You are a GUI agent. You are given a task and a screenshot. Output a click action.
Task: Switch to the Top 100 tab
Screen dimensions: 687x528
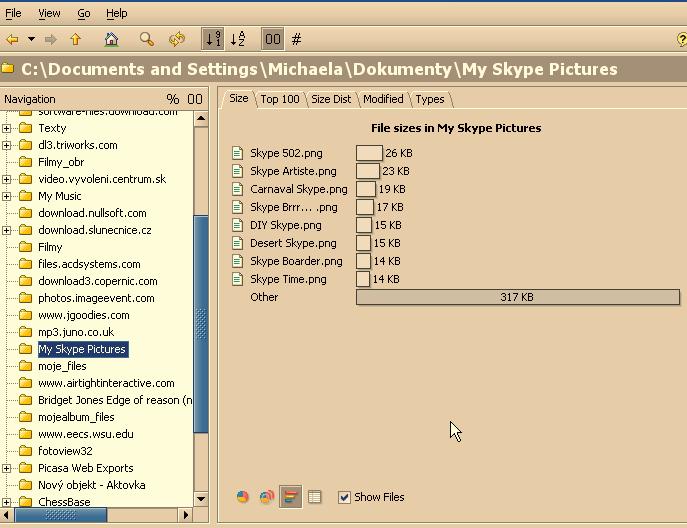[x=280, y=99]
